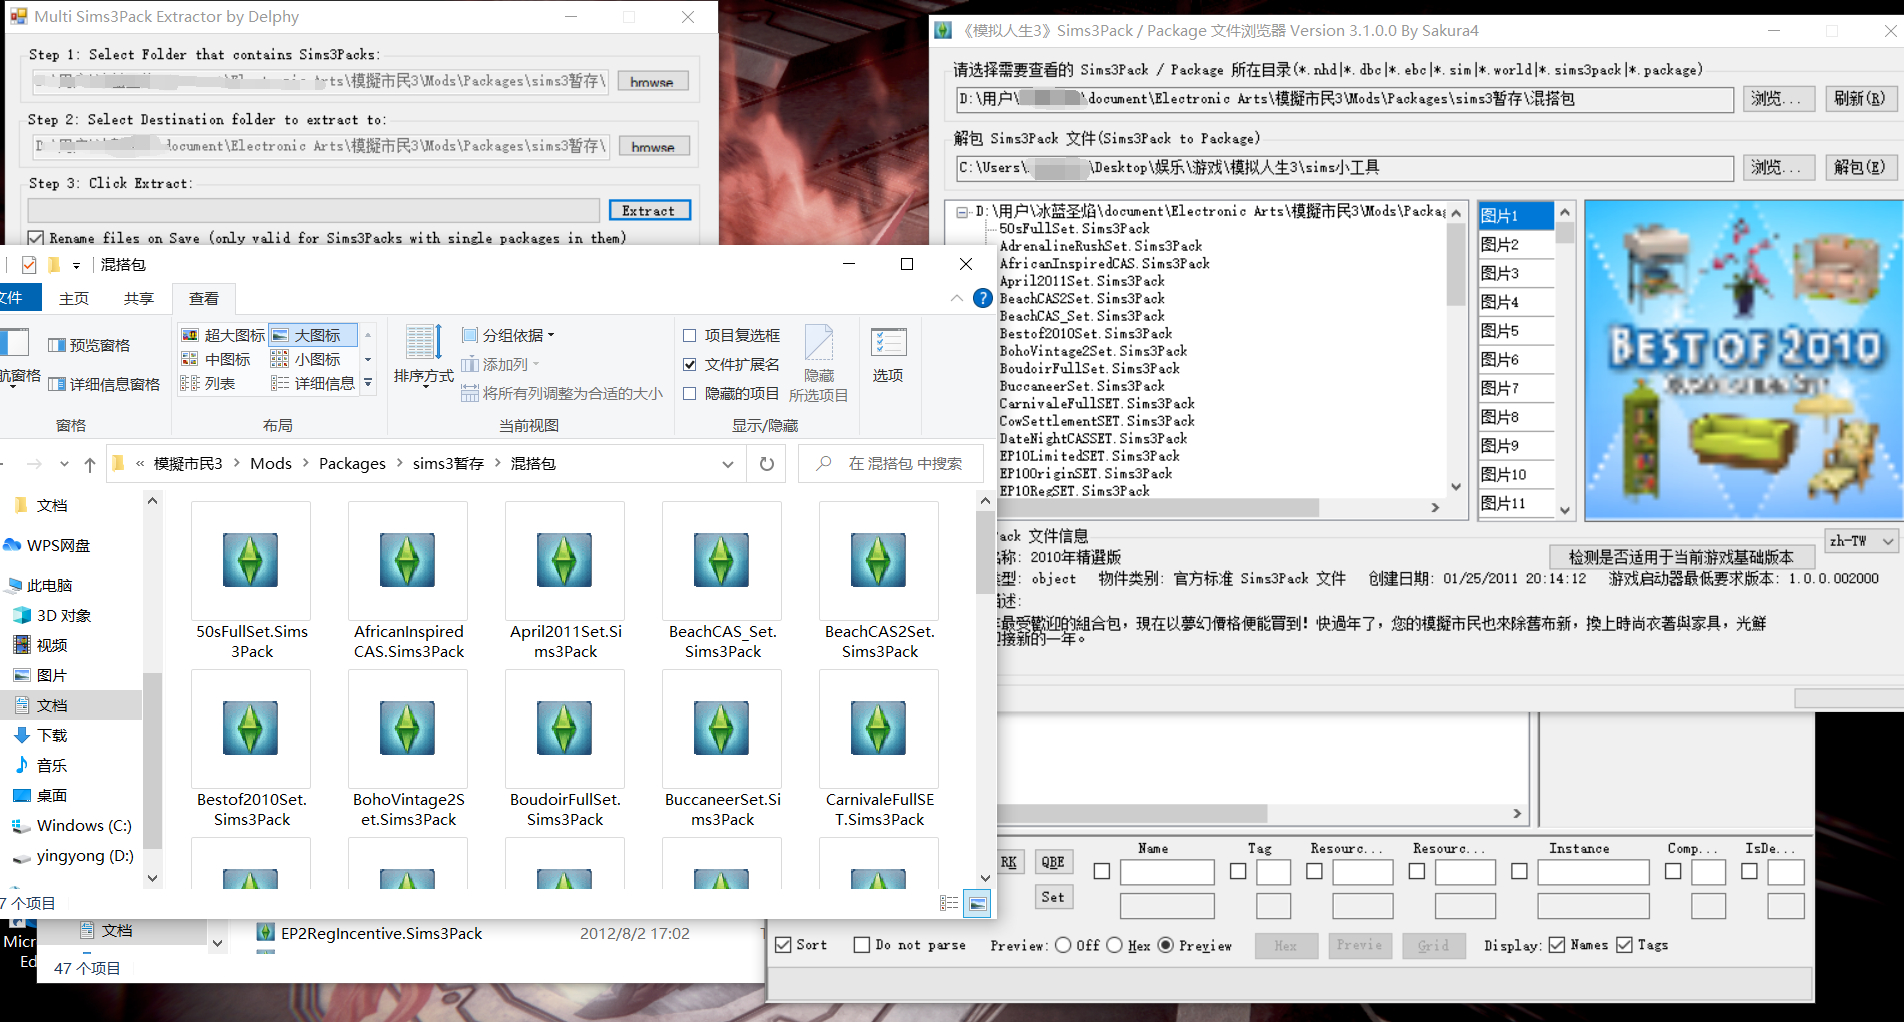
Task: Open the 选项 folder options
Action: (888, 356)
